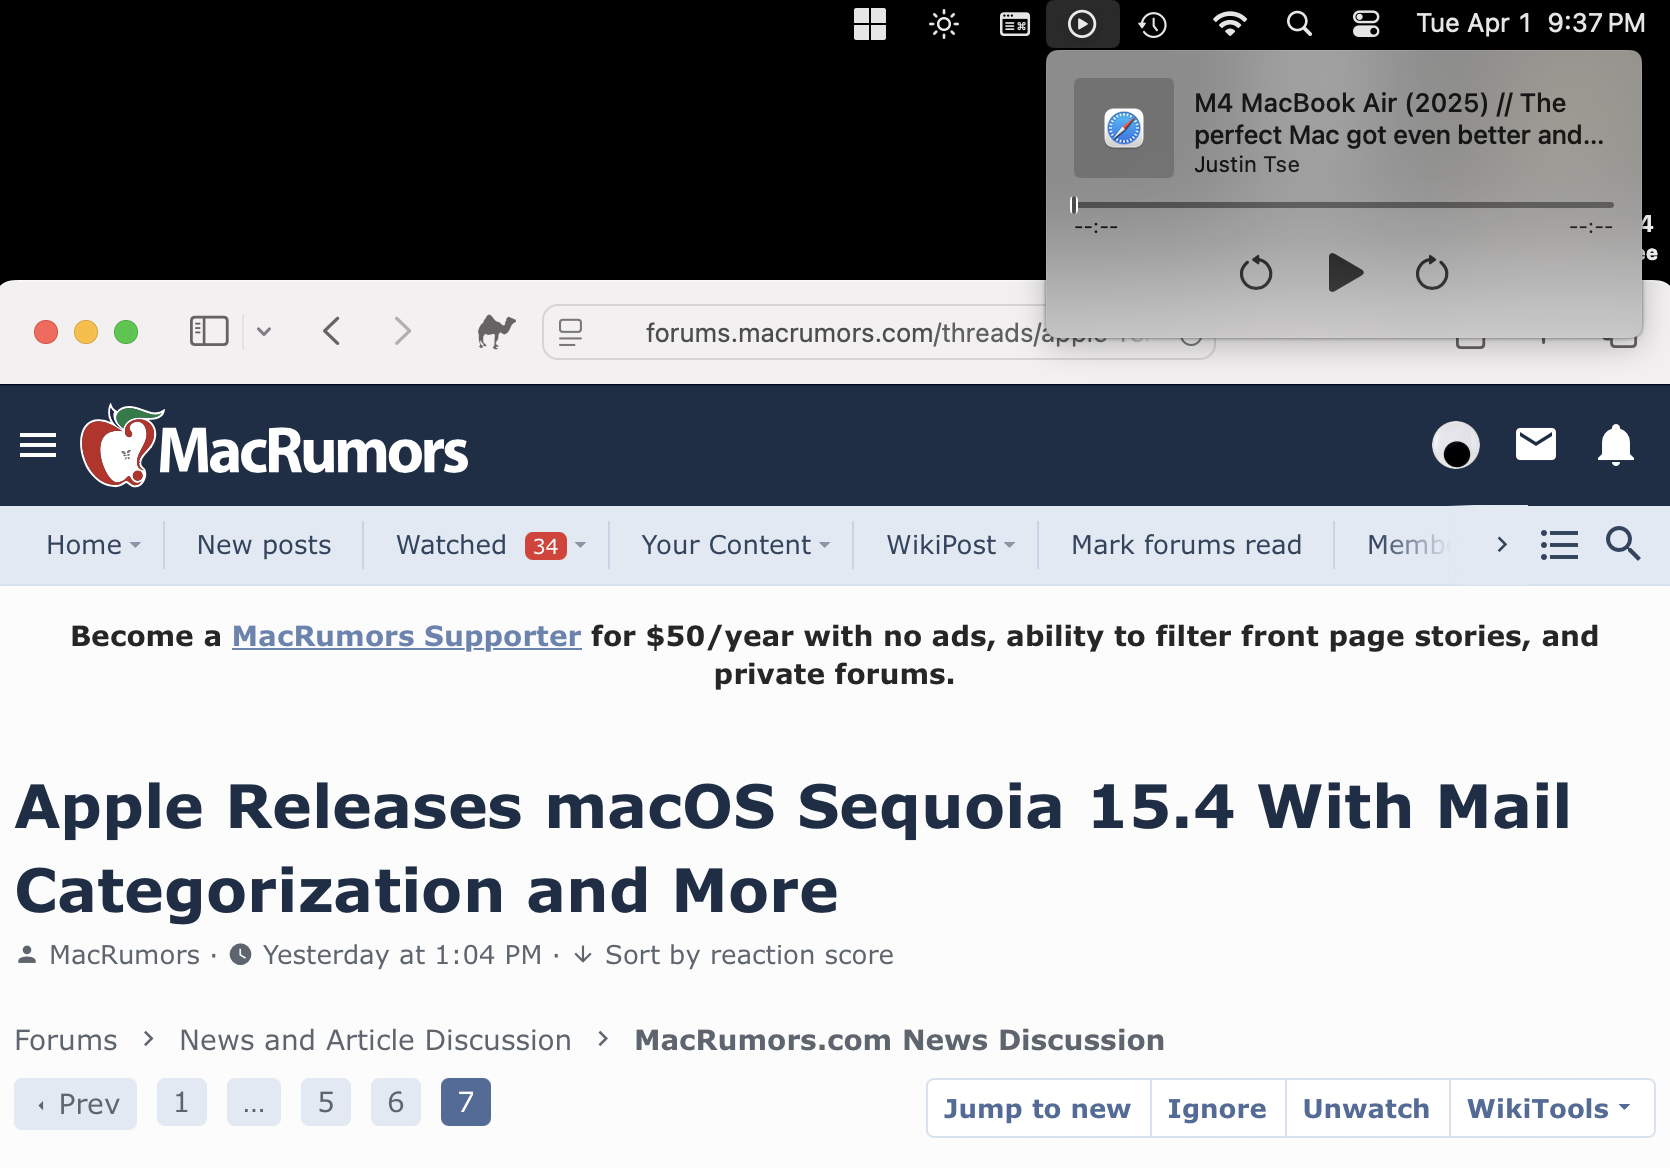This screenshot has width=1670, height=1168.
Task: Click the date and time Tue Apr 1
Action: point(1531,23)
